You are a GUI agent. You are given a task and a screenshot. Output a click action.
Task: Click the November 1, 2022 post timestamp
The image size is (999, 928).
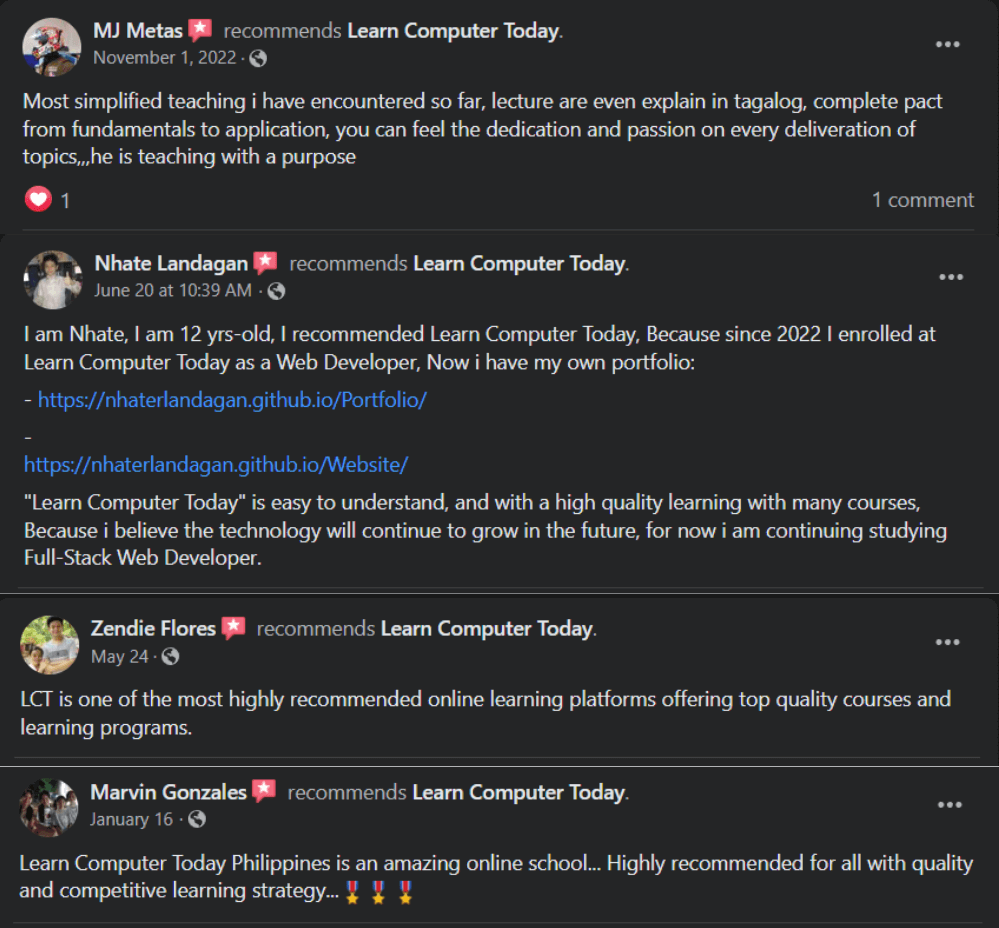click(164, 58)
